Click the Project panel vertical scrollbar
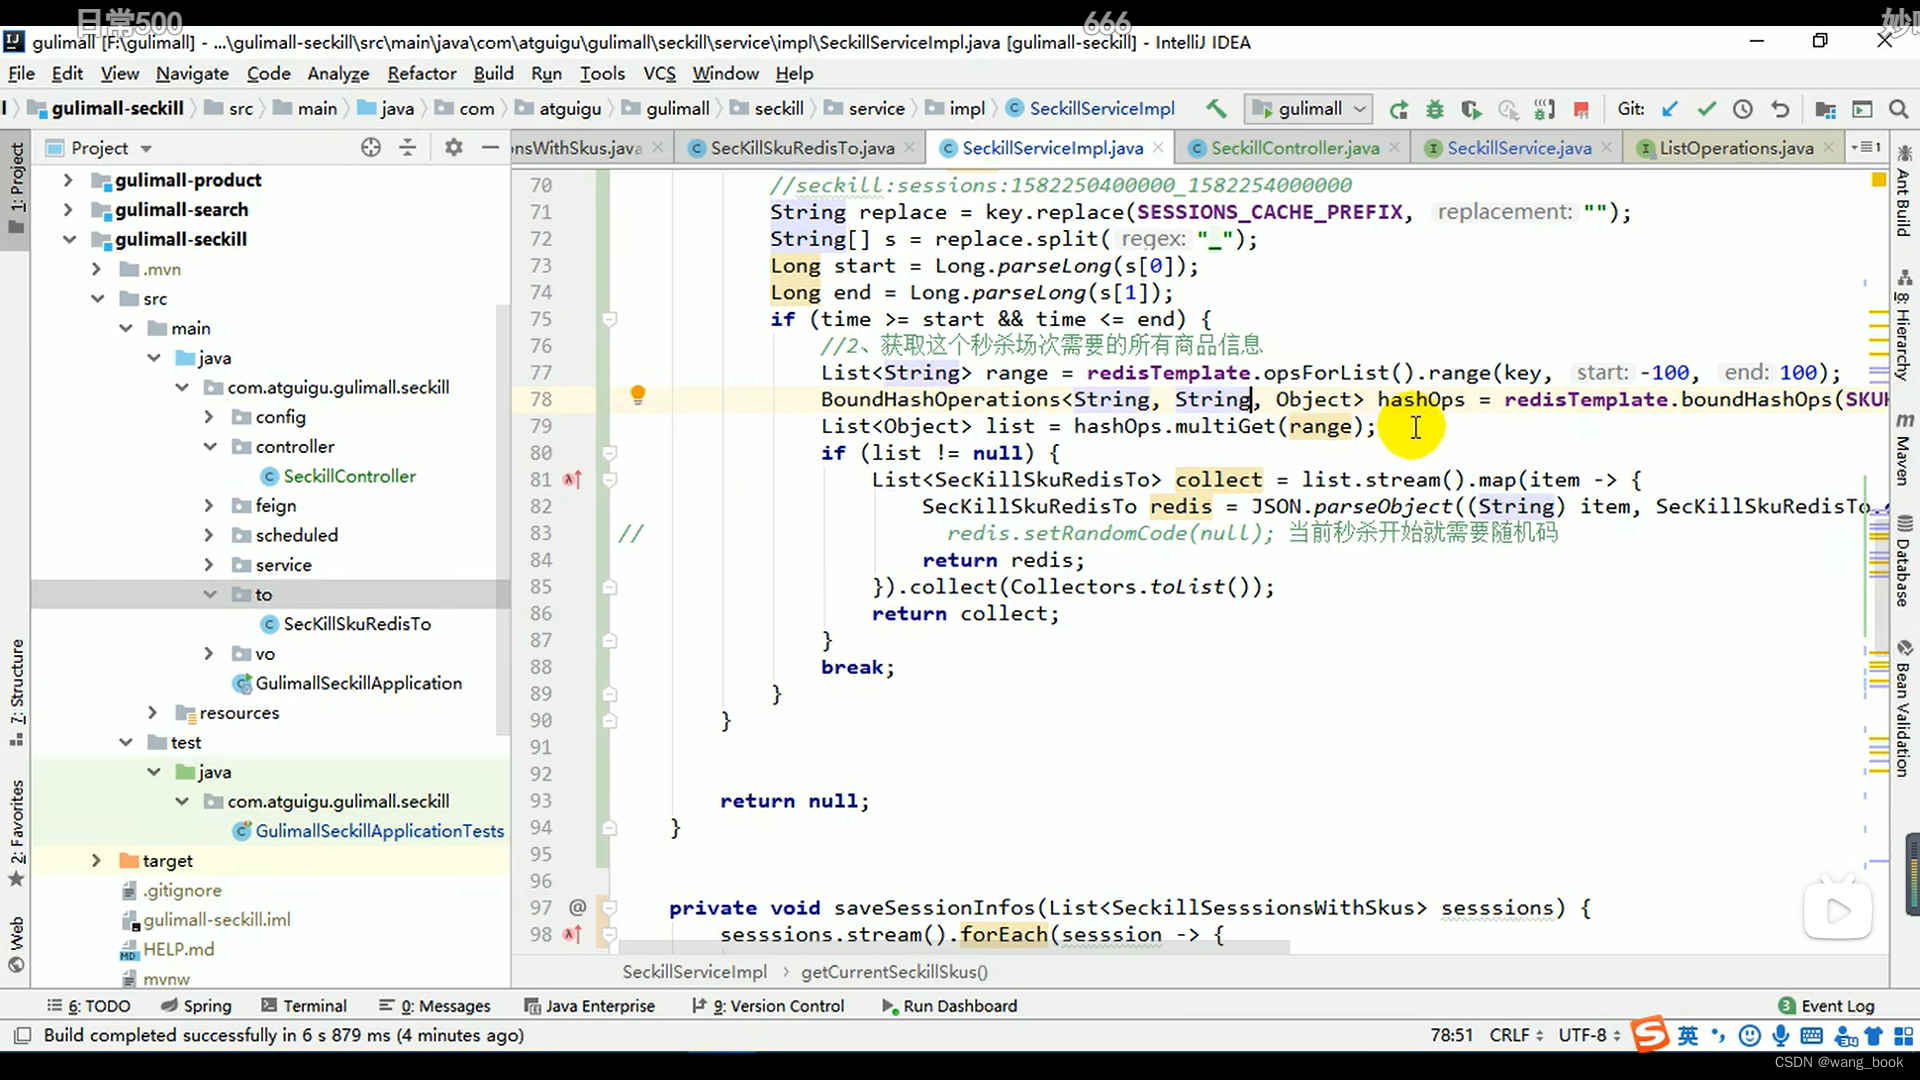Image resolution: width=1920 pixels, height=1080 pixels. tap(503, 520)
